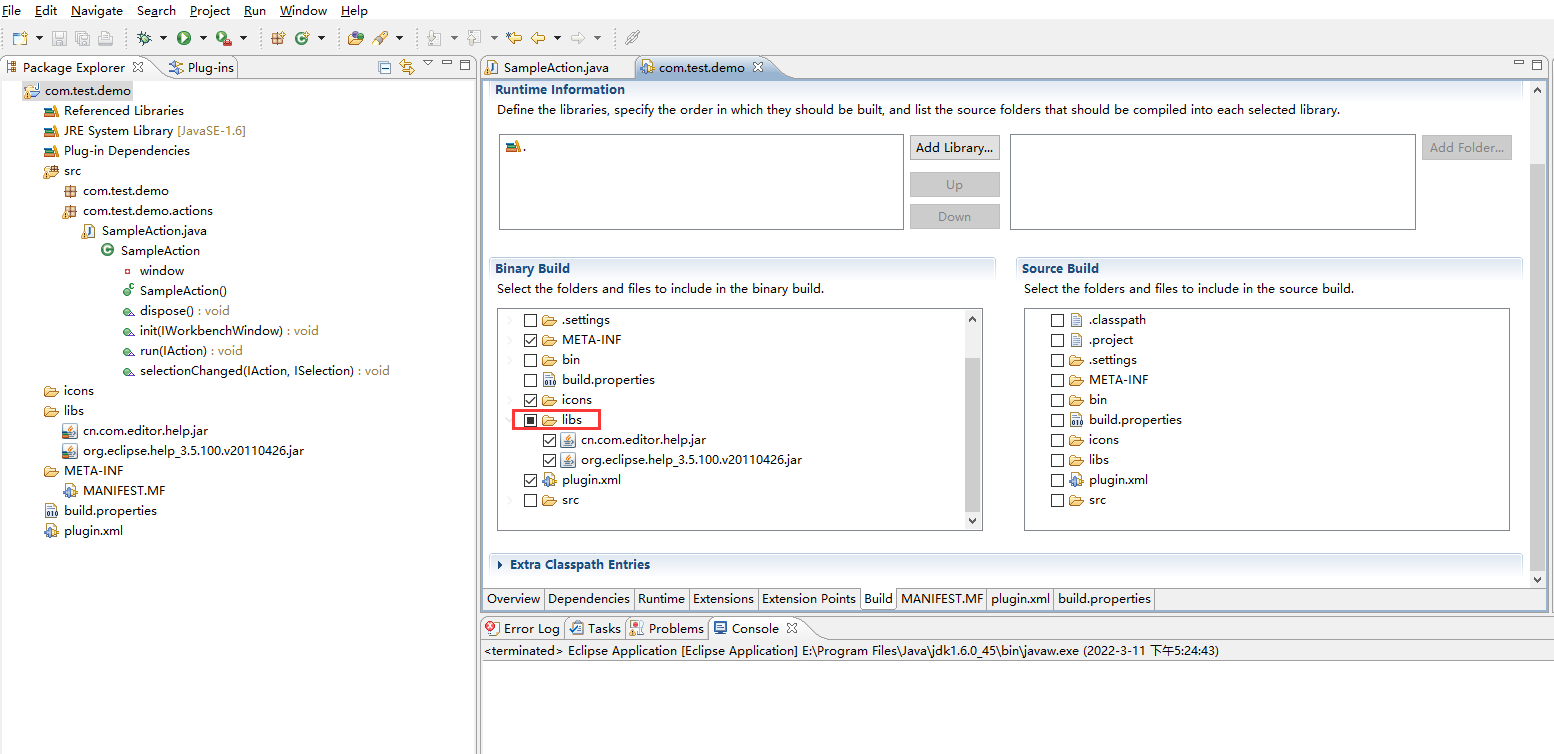The image size is (1554, 754).
Task: Click the Debug bug icon in toolbar
Action: point(144,38)
